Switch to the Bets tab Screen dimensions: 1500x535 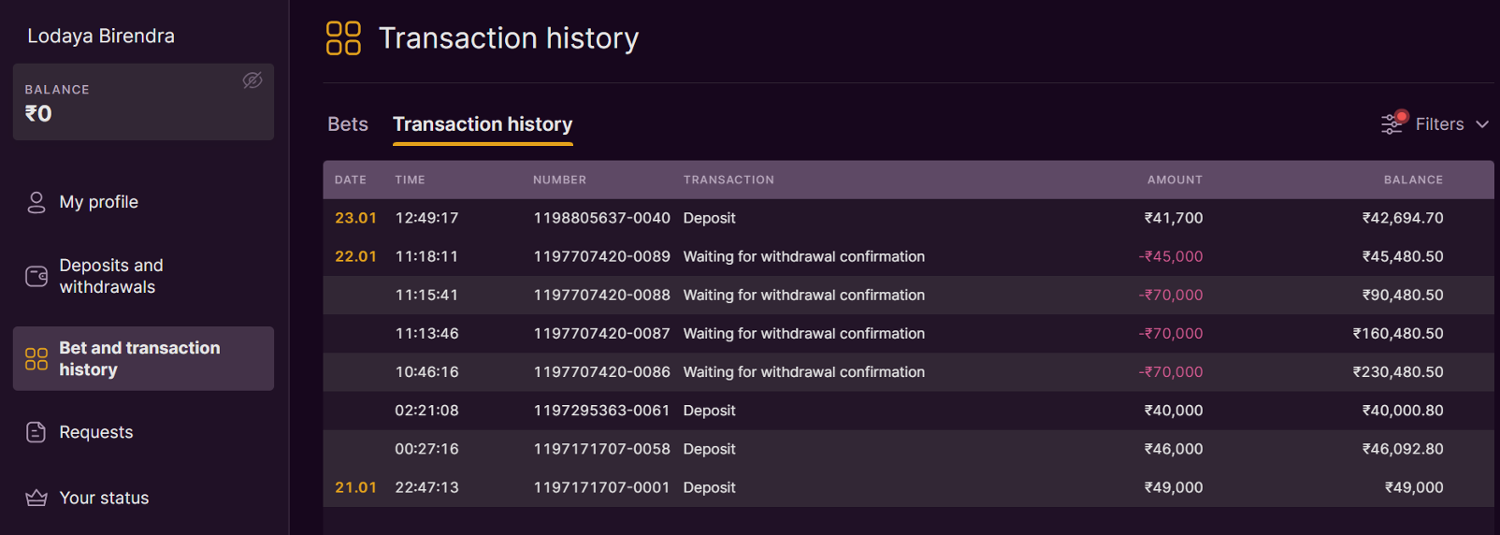point(348,124)
